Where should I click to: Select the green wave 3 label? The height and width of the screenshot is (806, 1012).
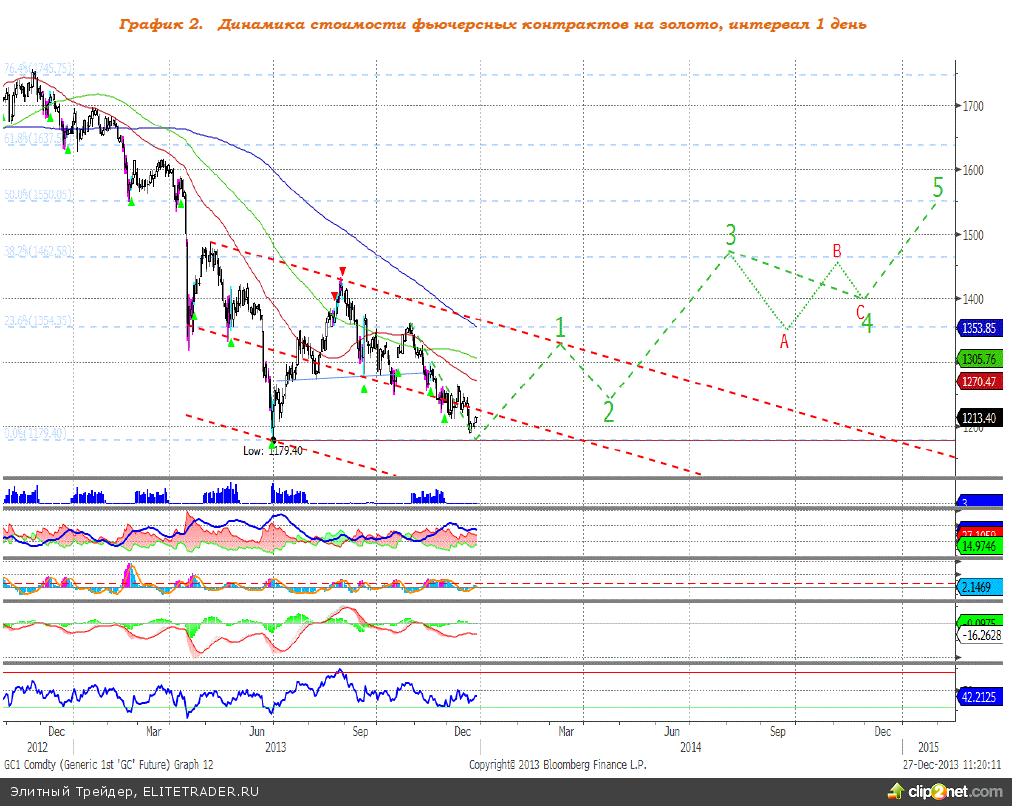(731, 235)
